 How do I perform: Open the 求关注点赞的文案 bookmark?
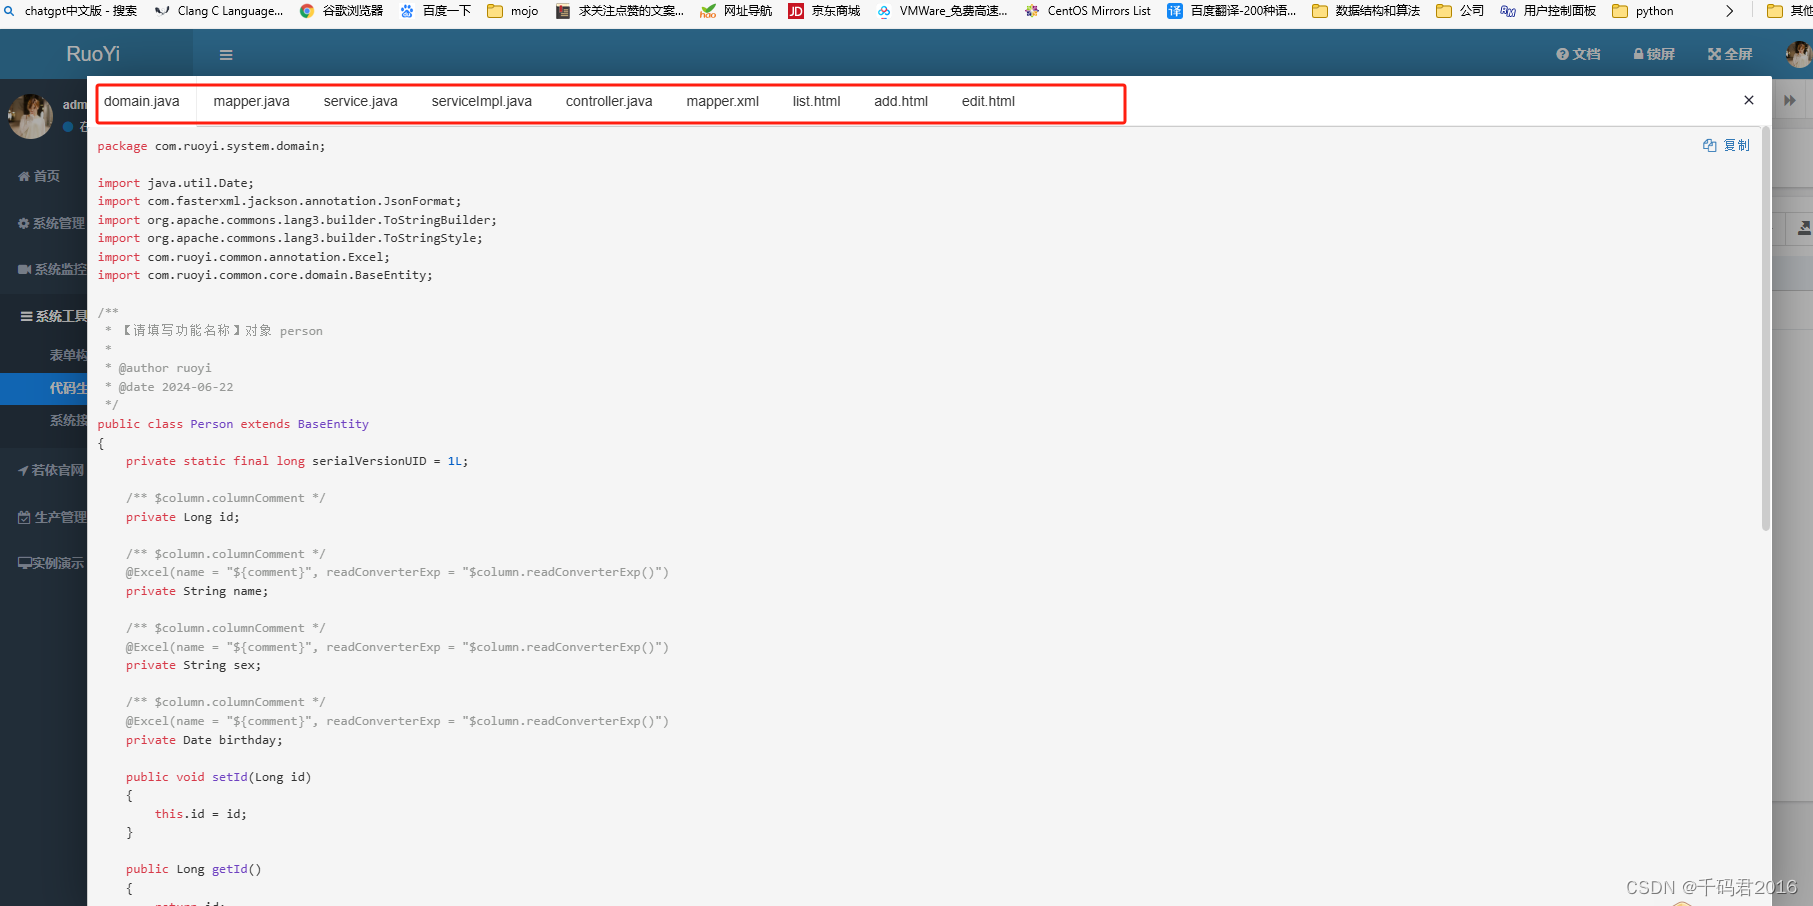coord(620,11)
